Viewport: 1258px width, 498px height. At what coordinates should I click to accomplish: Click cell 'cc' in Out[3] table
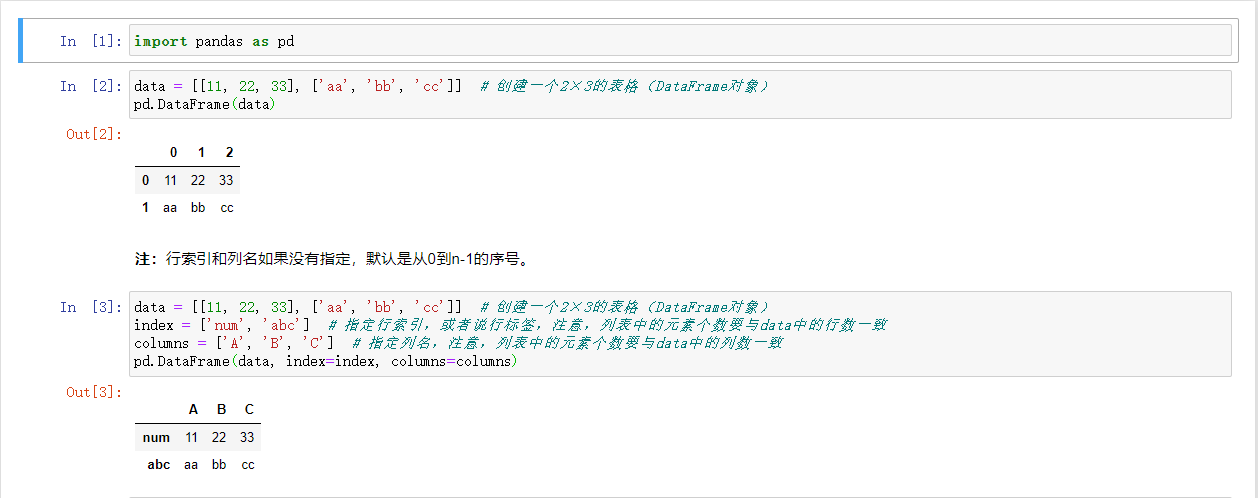tap(248, 465)
